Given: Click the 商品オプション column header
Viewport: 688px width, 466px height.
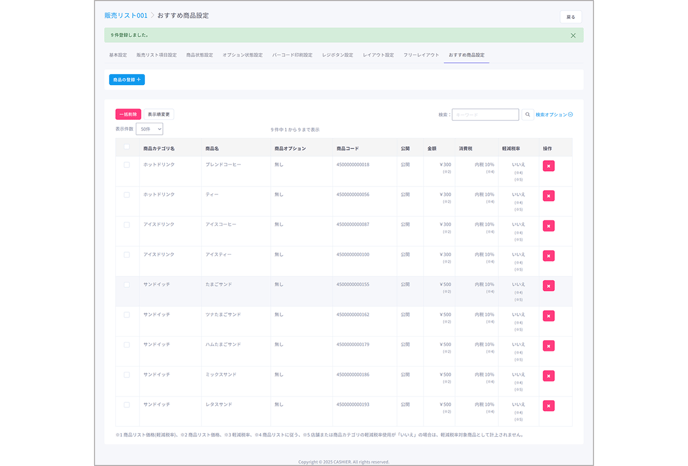Looking at the screenshot, I should (x=290, y=148).
